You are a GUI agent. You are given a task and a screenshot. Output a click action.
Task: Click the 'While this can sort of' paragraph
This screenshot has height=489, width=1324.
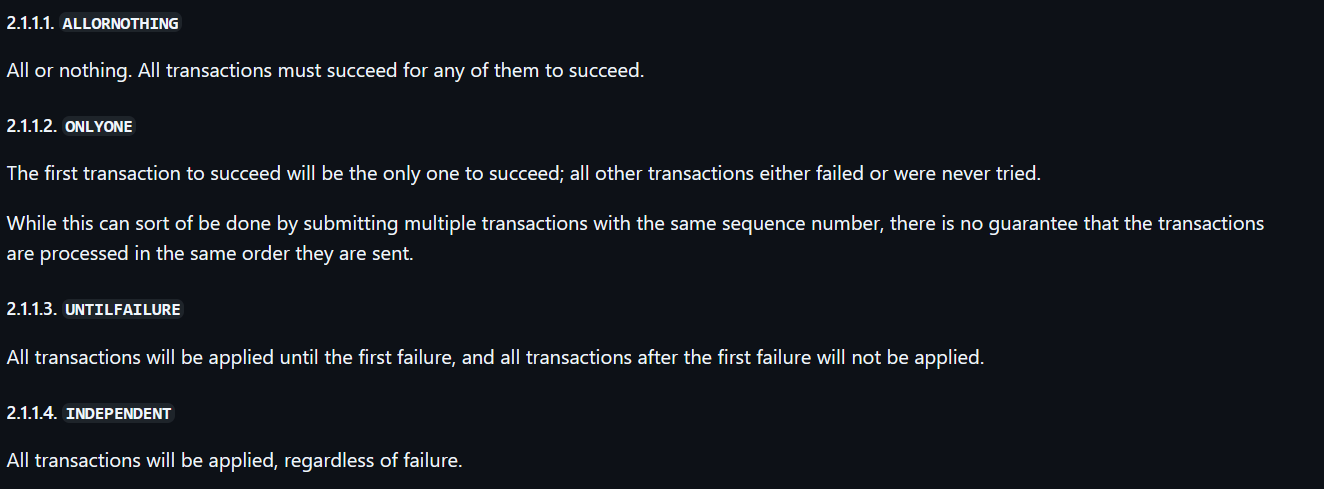(x=636, y=238)
